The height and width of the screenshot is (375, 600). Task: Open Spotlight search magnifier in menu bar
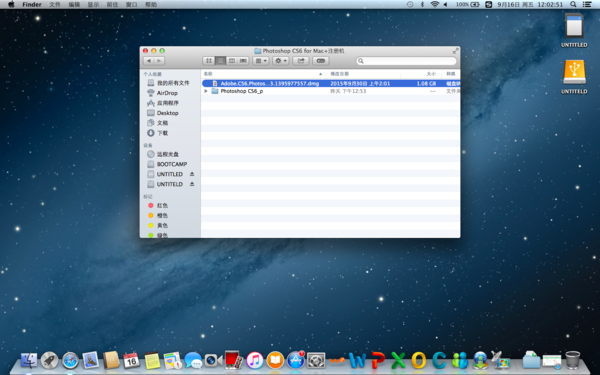tap(573, 4)
